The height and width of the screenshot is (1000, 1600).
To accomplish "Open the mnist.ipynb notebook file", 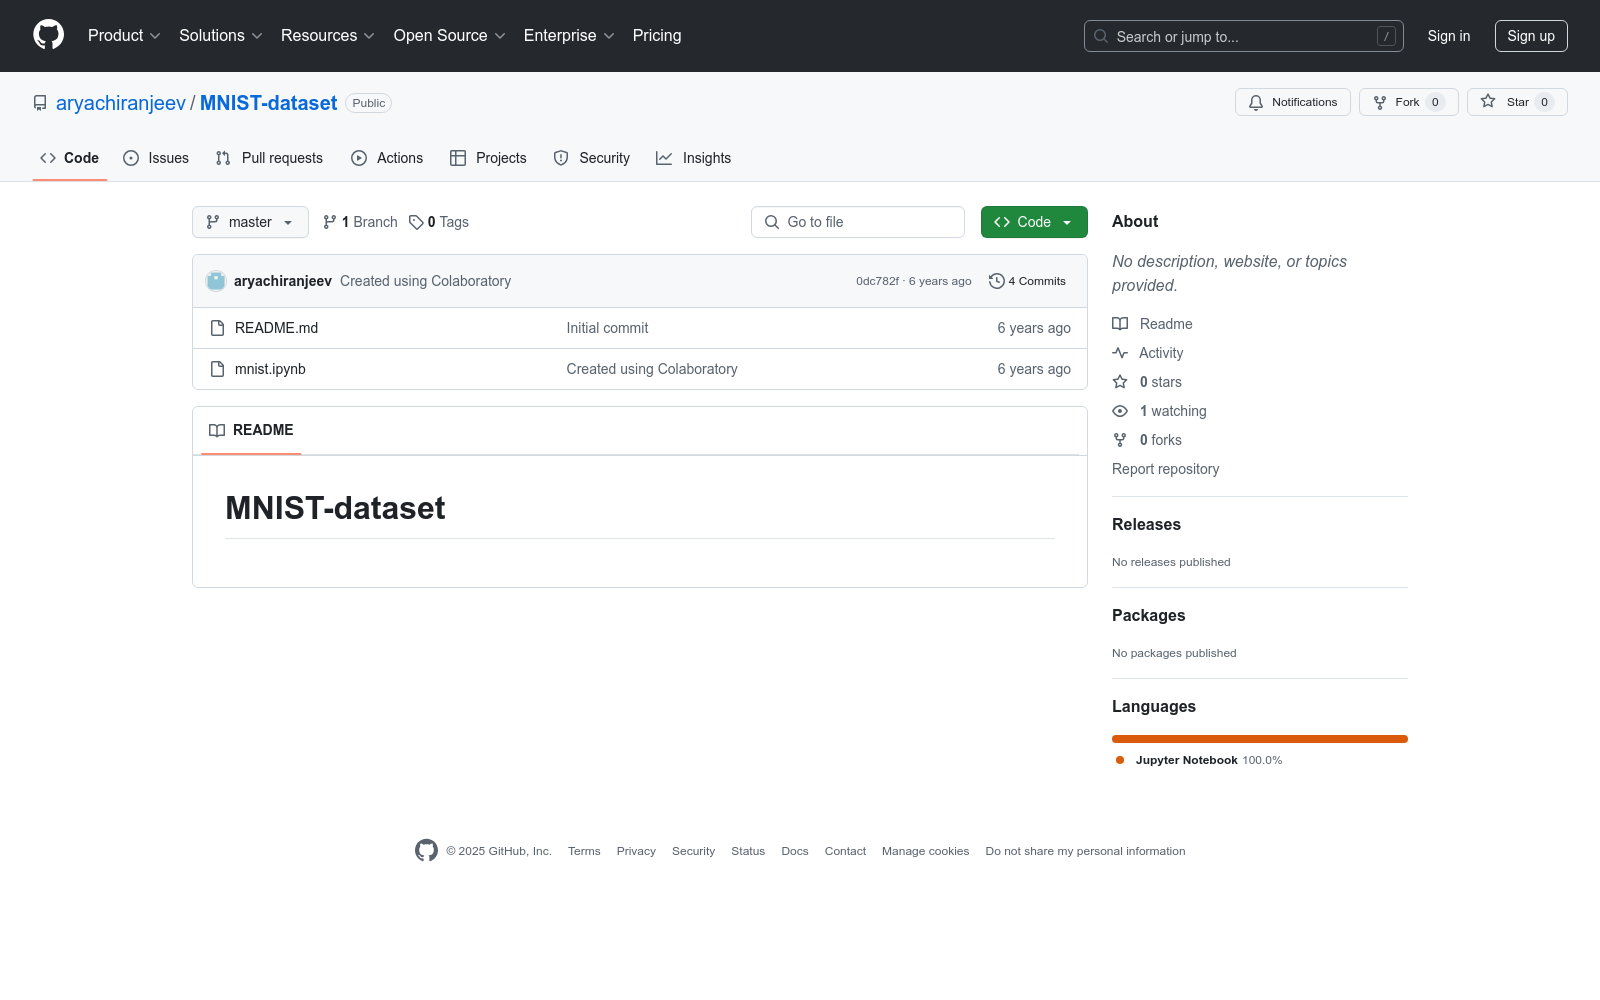I will pos(270,369).
